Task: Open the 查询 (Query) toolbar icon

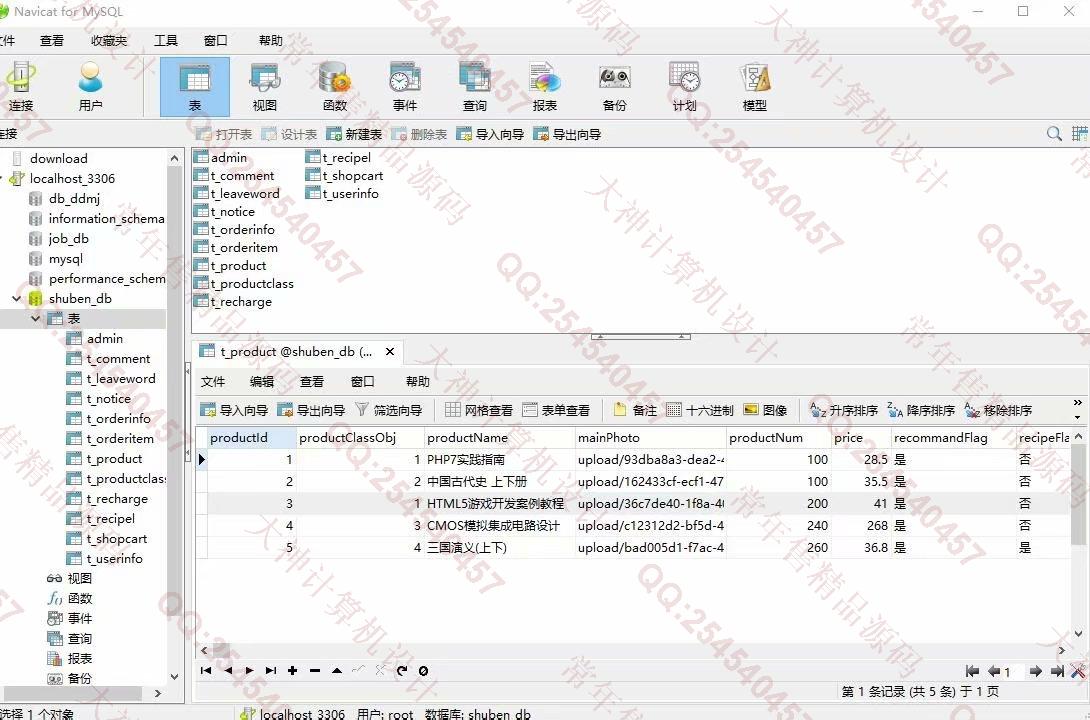Action: [474, 86]
